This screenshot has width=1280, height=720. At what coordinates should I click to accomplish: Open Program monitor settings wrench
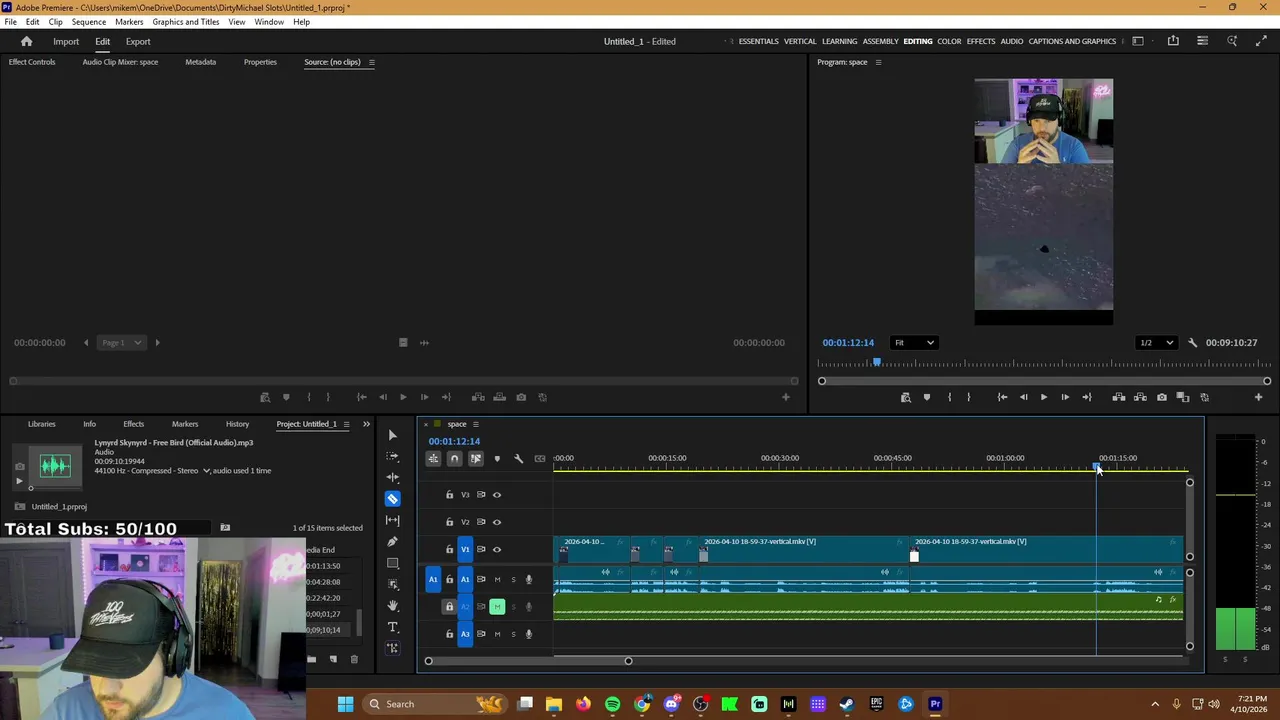[1192, 343]
